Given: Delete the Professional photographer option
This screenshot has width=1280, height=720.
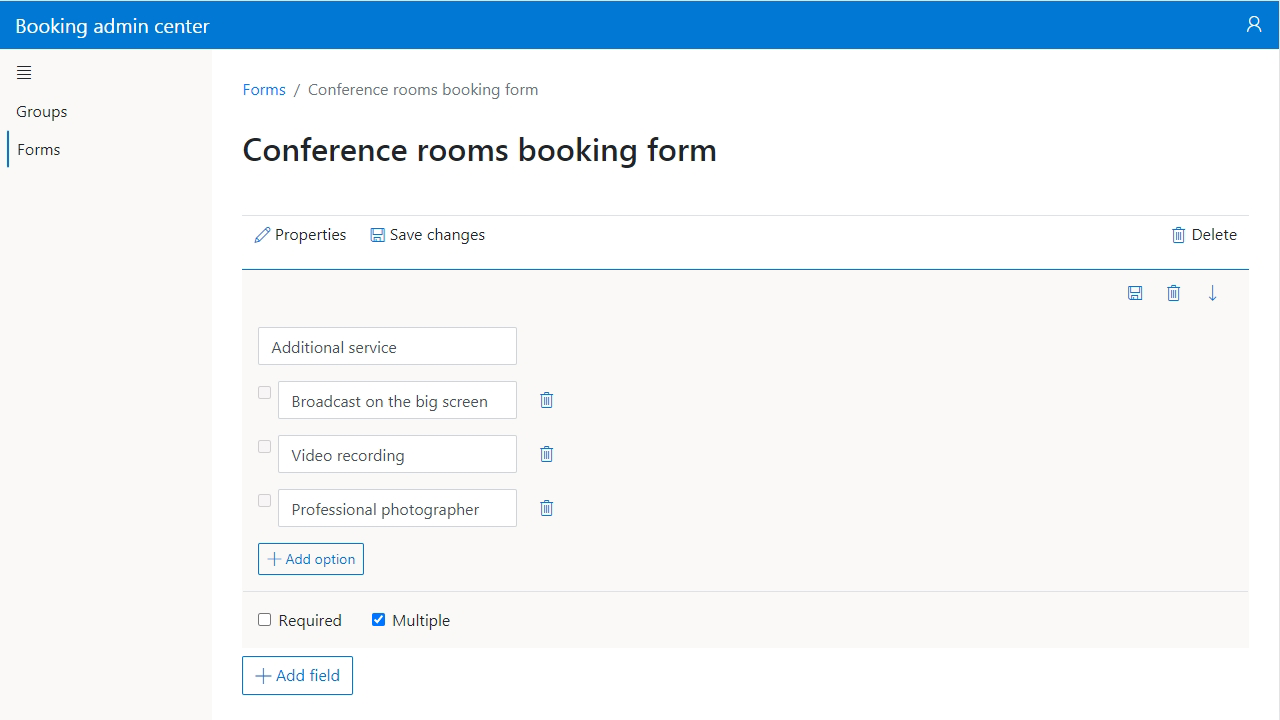Looking at the screenshot, I should click(x=546, y=508).
